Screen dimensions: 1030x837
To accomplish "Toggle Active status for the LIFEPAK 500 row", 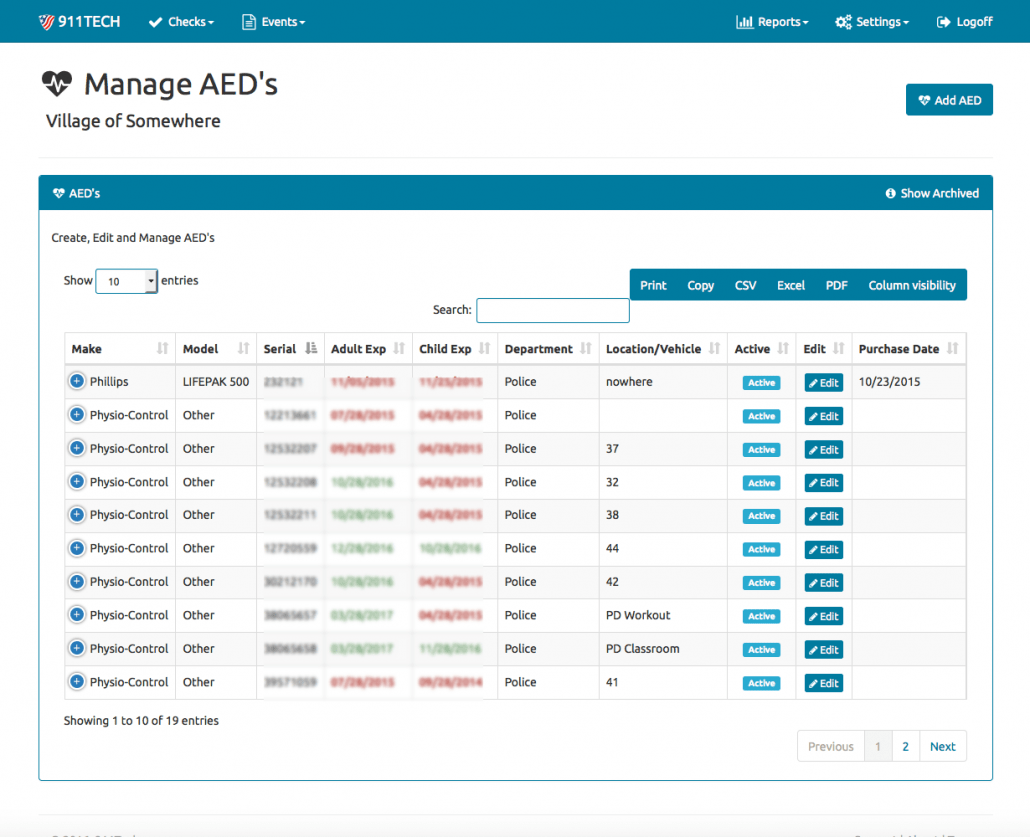I will (761, 382).
